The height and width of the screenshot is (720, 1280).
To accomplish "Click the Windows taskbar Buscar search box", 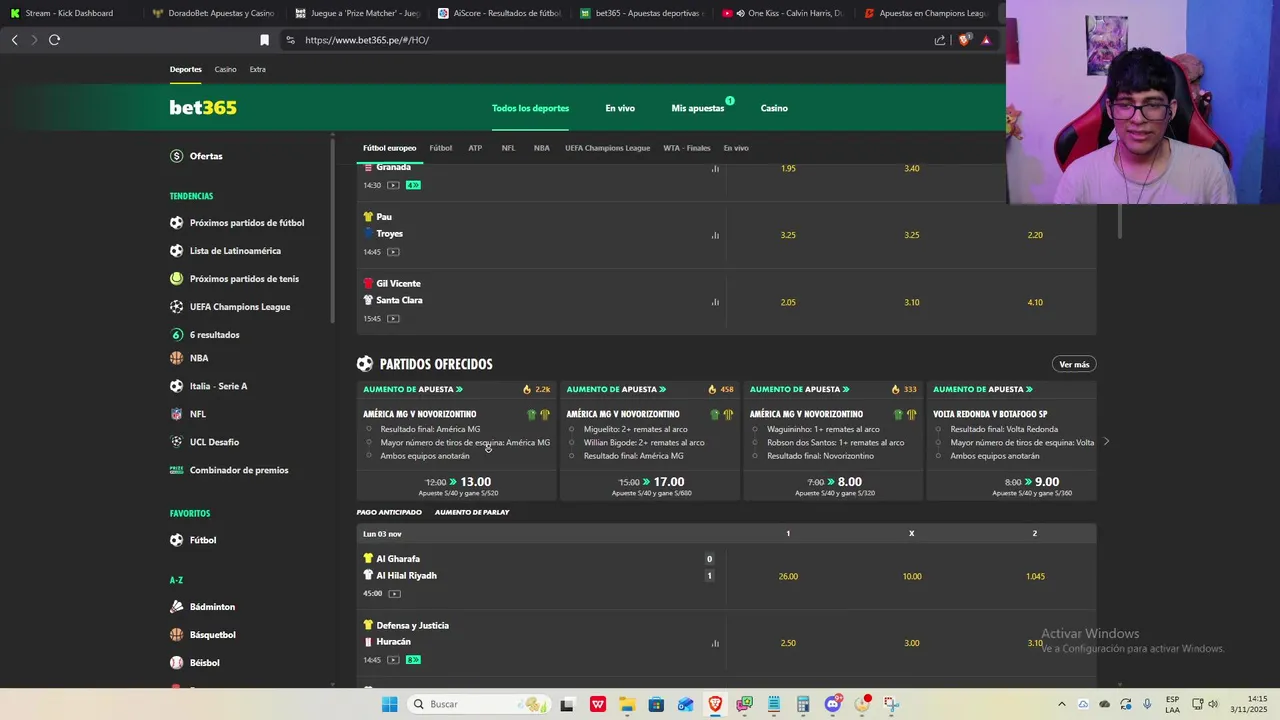I will click(x=478, y=704).
